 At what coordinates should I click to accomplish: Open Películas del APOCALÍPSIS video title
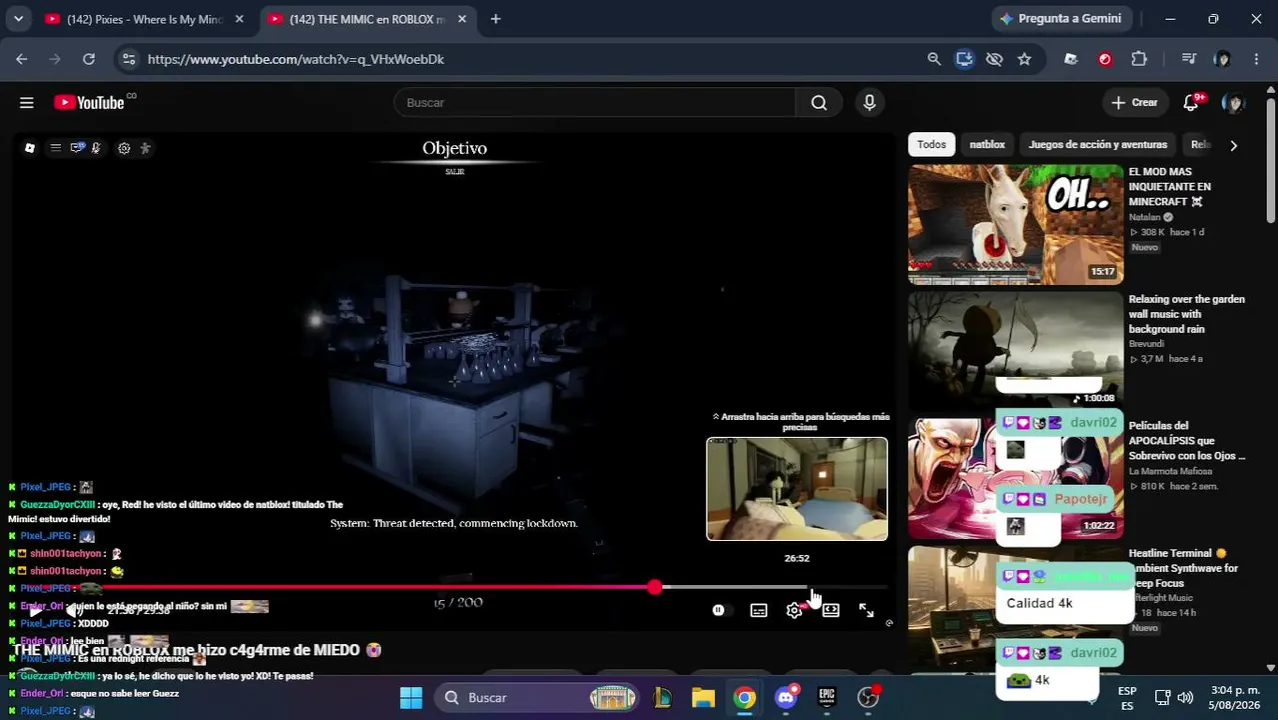click(x=1187, y=441)
